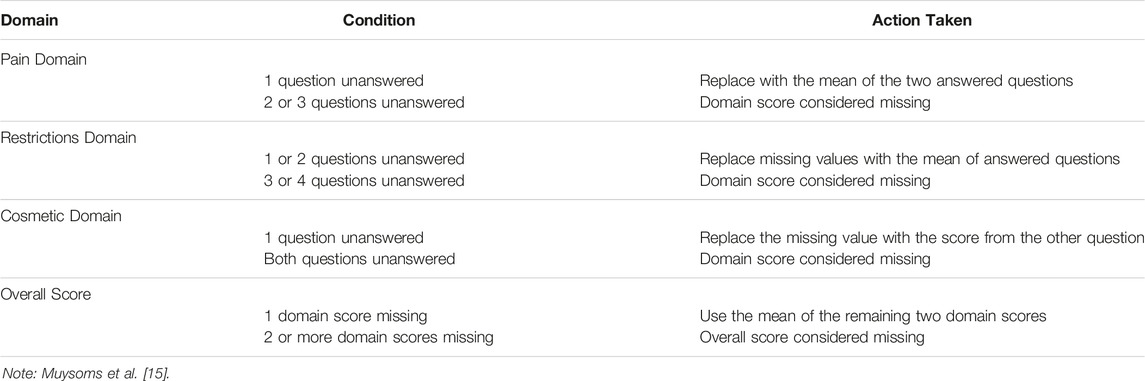
Task: Click the Condition column header
Action: tap(379, 21)
